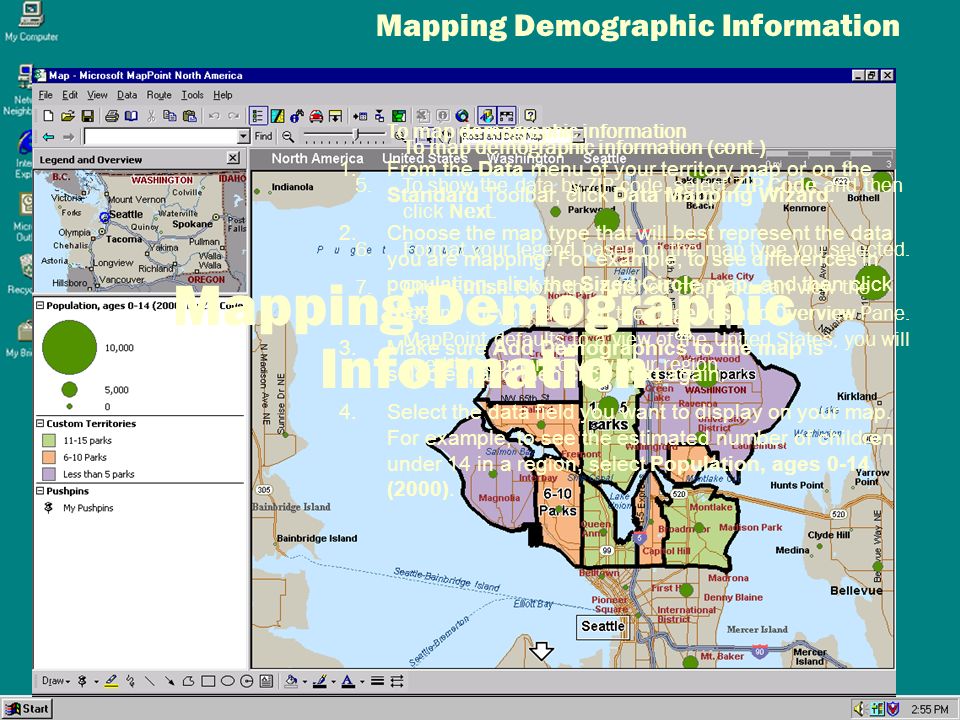Click the open book toolbar icon

[x=131, y=116]
